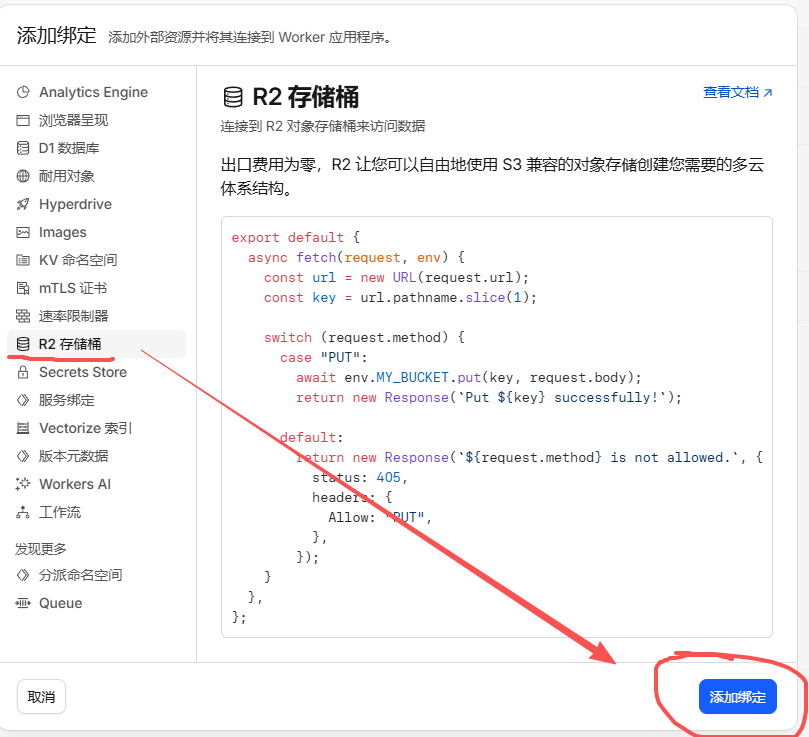
Task: Click the browser rendering icon in sidebar
Action: 23,120
